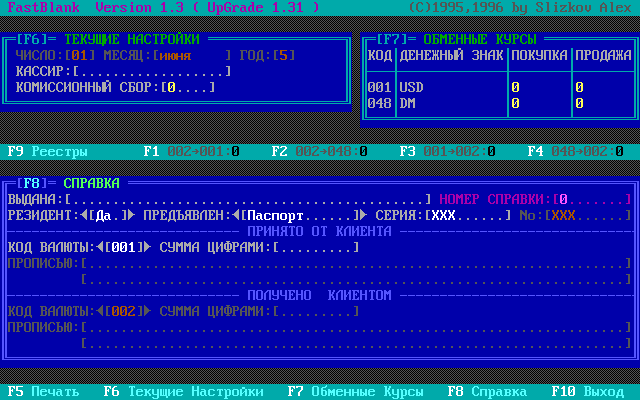Viewport: 640px width, 400px height.
Task: Click the F1 002+001 rate shortcut
Action: click(192, 152)
